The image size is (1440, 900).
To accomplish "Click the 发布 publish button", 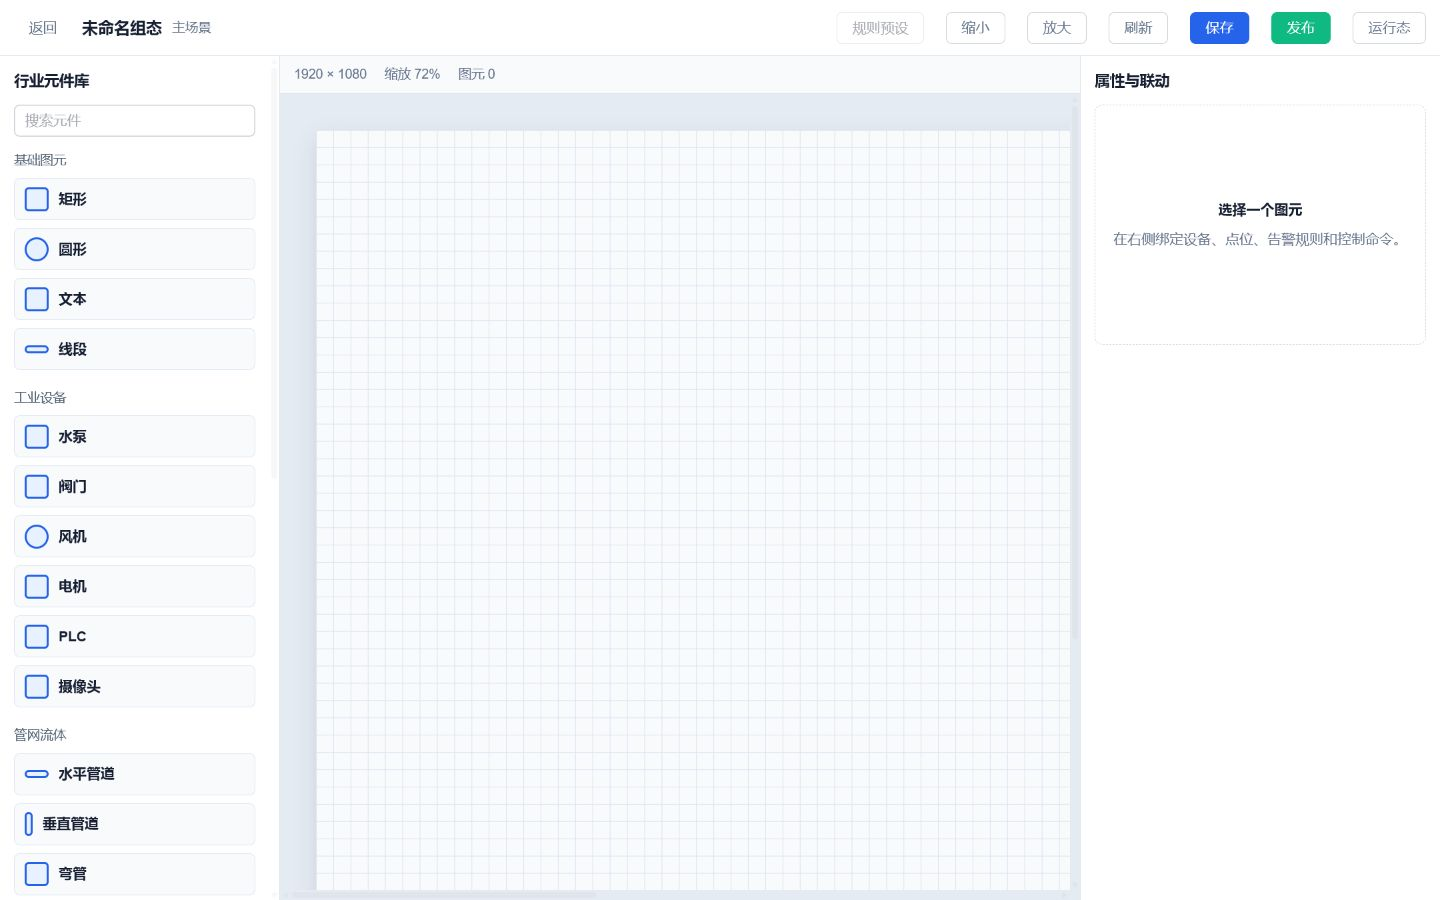I will click(x=1300, y=28).
